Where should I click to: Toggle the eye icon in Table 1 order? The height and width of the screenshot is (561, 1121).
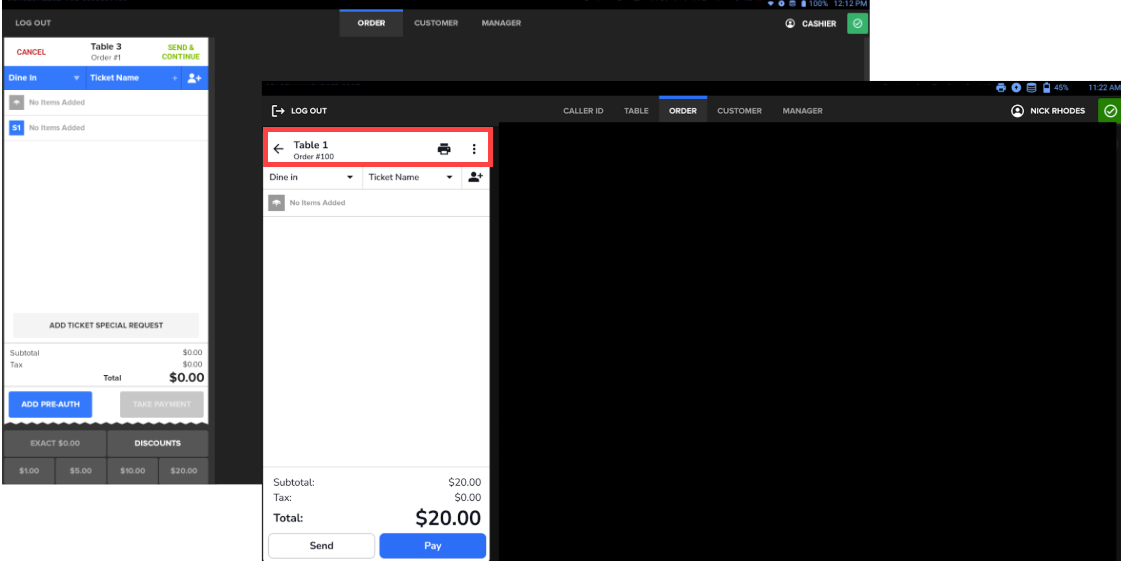tap(277, 203)
